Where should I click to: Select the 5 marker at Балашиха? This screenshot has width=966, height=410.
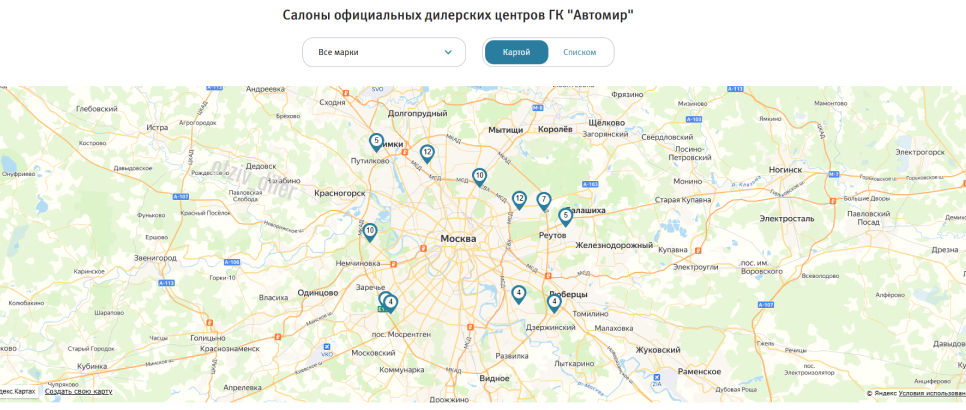click(566, 217)
